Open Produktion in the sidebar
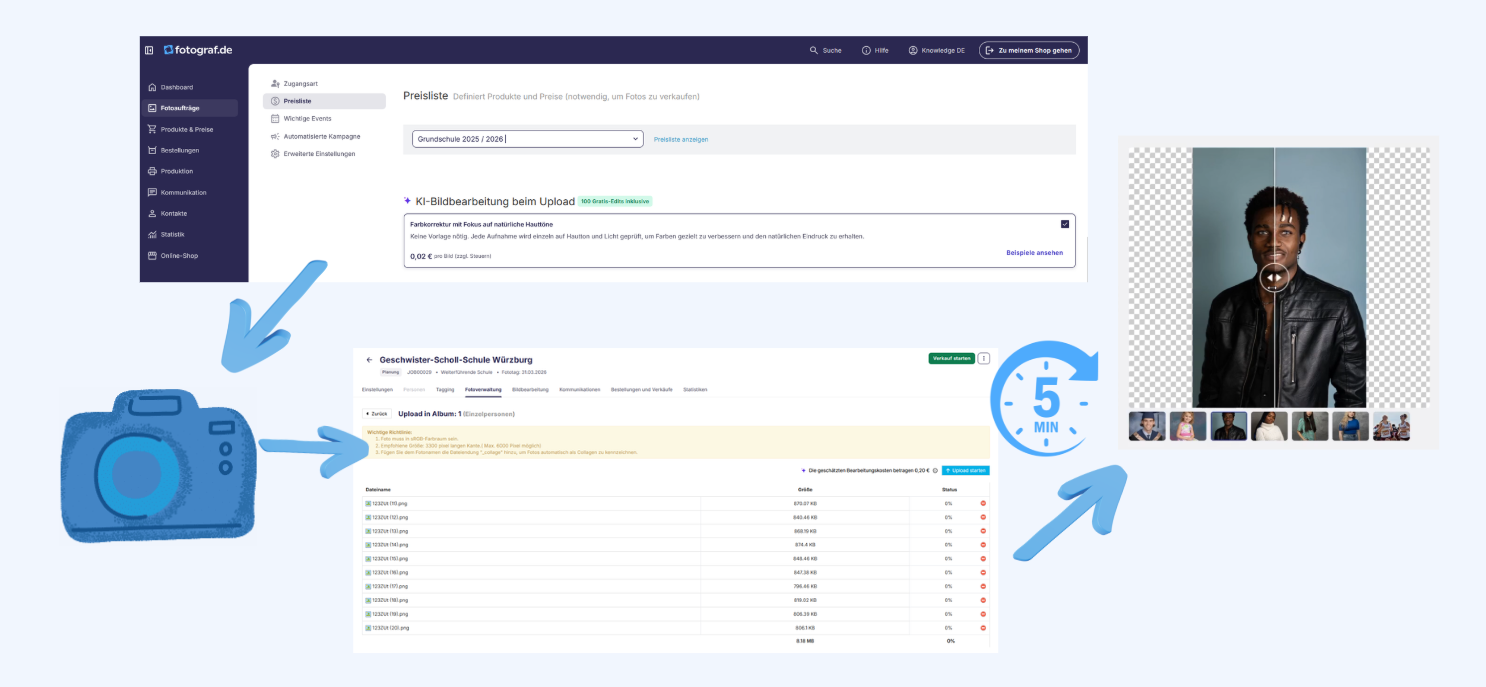Screen dimensions: 1486x687 point(170,171)
